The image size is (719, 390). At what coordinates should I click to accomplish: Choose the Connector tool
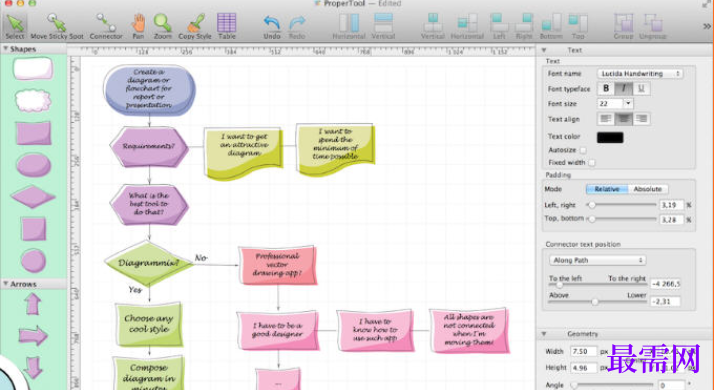point(106,26)
